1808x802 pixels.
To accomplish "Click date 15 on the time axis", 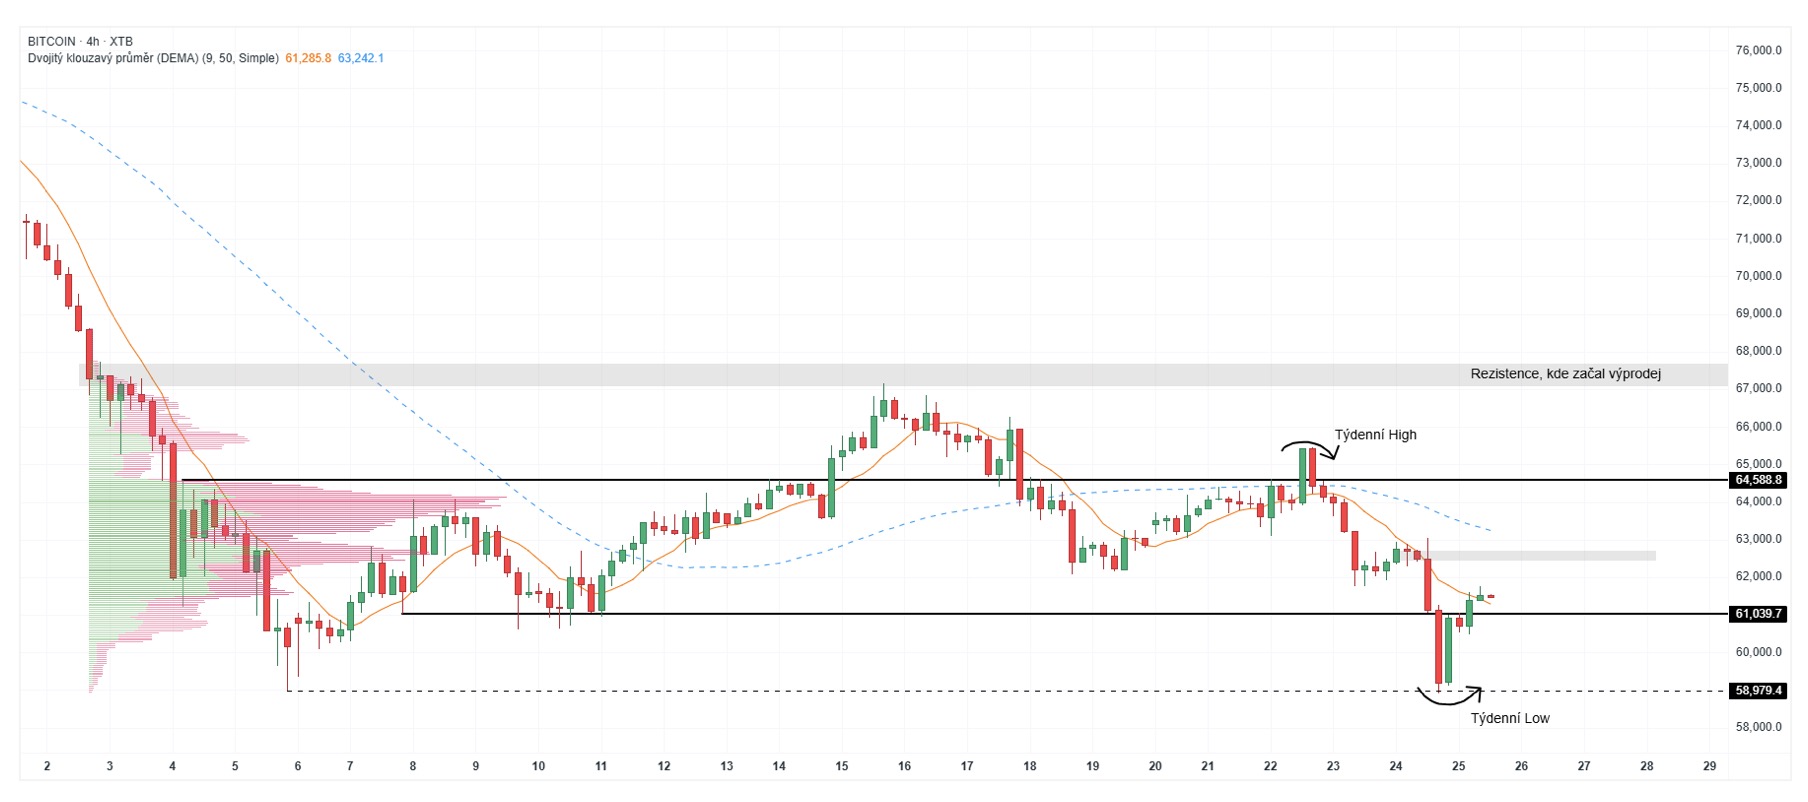I will (x=842, y=766).
